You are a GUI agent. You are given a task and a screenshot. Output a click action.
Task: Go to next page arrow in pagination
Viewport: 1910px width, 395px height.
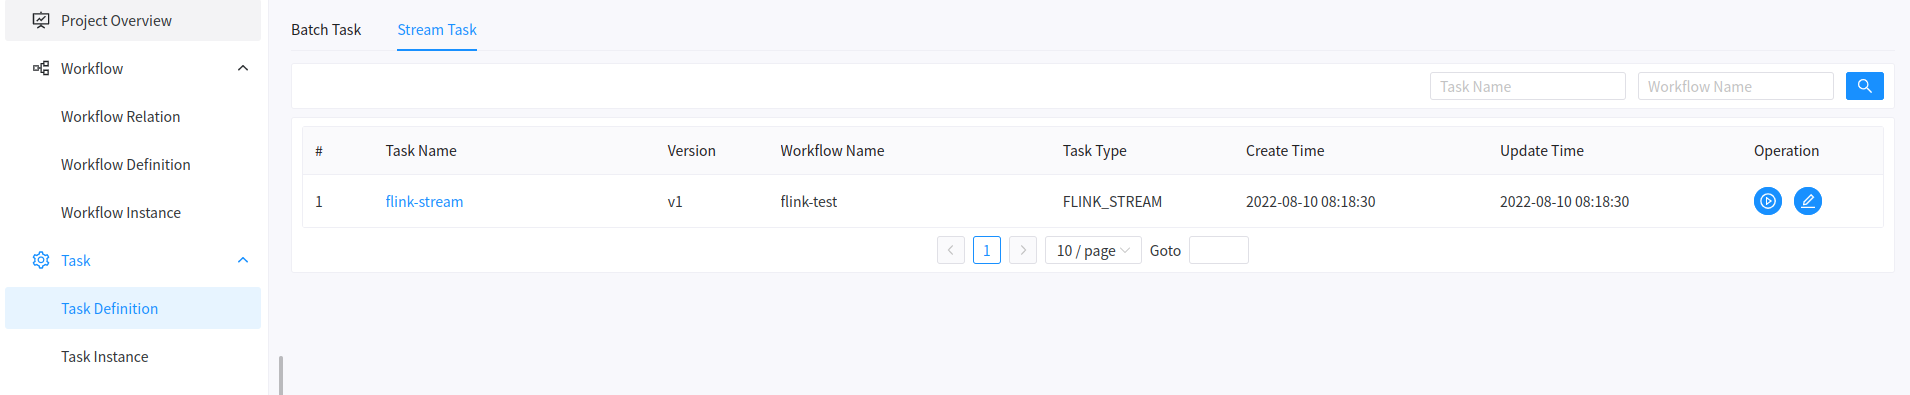[1023, 250]
